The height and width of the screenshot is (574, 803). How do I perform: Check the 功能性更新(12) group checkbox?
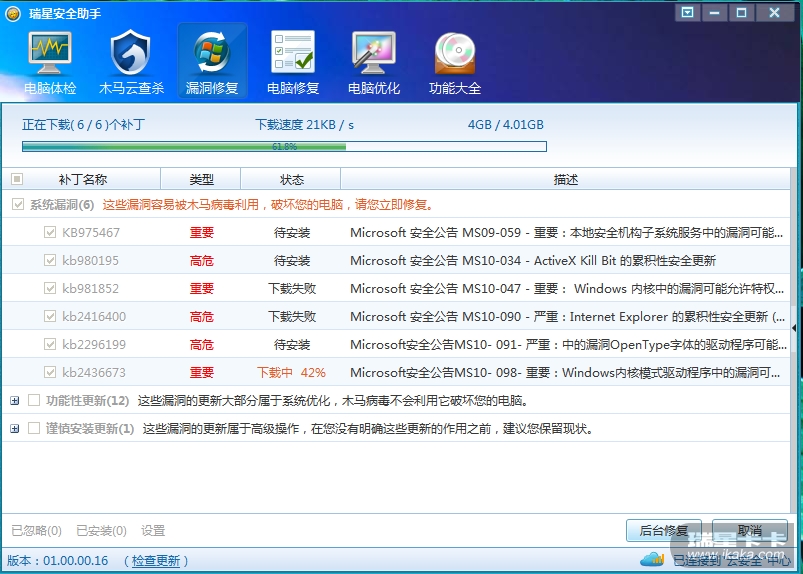coord(34,400)
